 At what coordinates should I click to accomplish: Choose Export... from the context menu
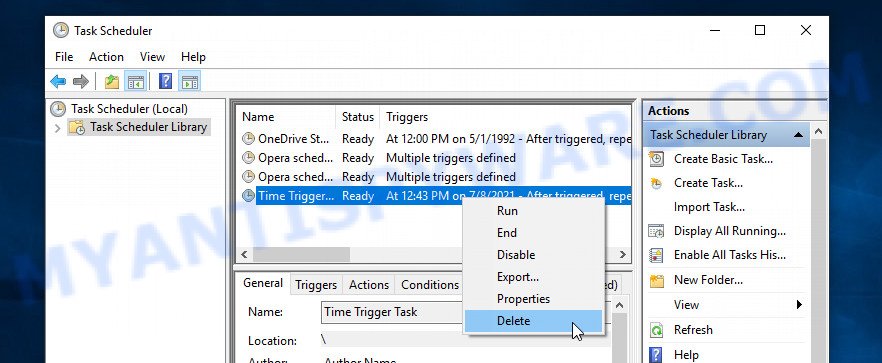tap(533, 277)
